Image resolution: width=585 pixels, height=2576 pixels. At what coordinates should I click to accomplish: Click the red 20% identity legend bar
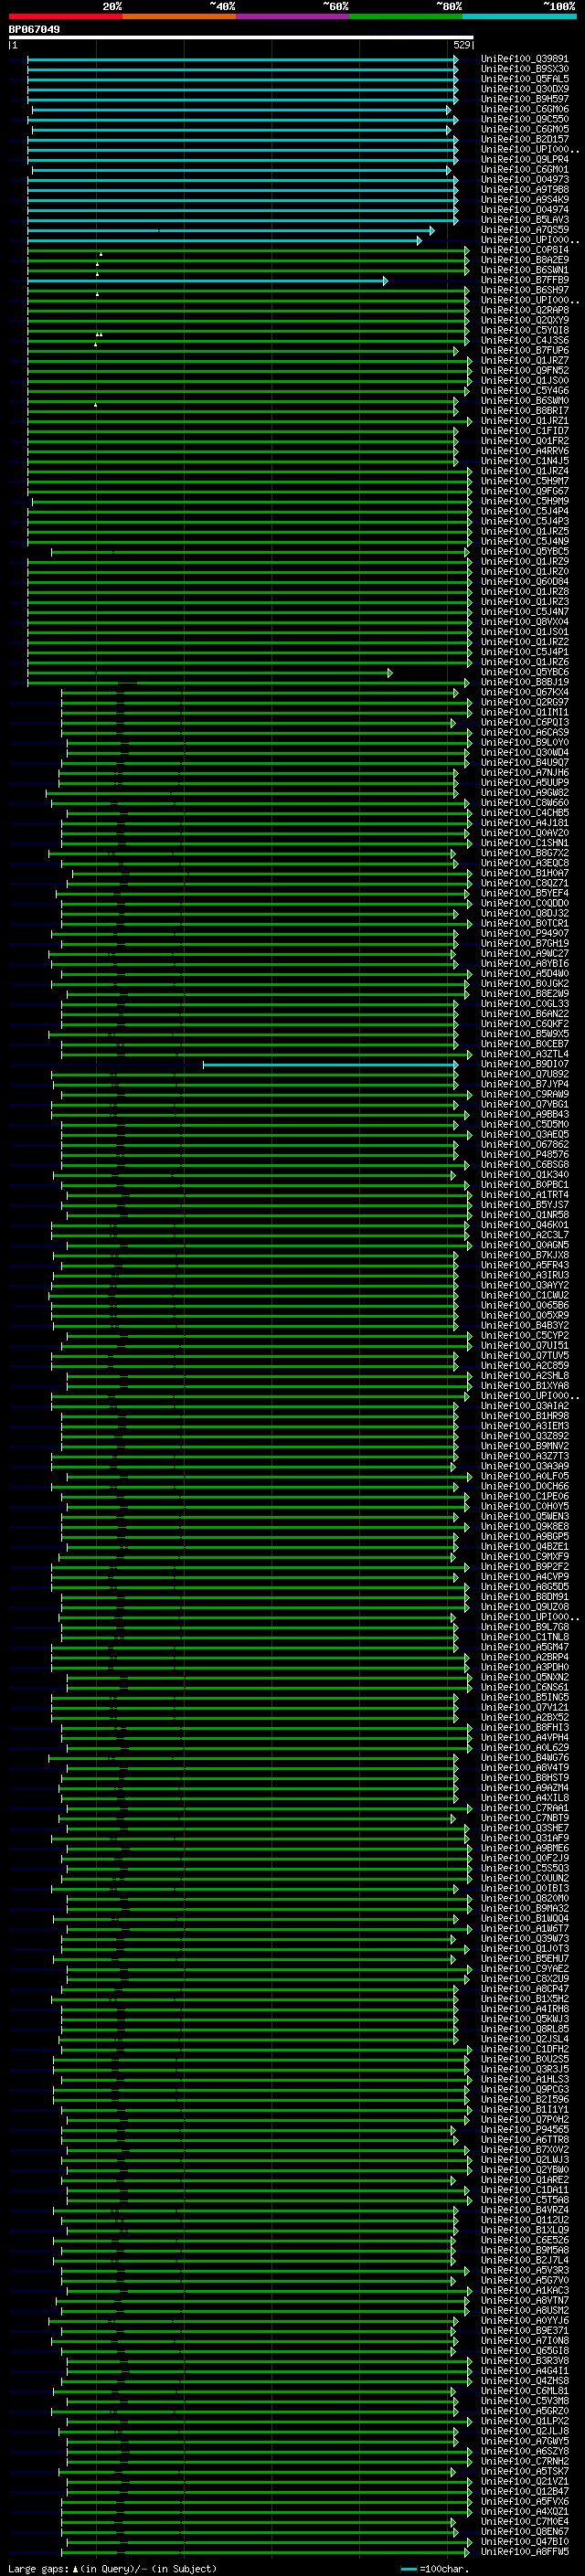[65, 16]
